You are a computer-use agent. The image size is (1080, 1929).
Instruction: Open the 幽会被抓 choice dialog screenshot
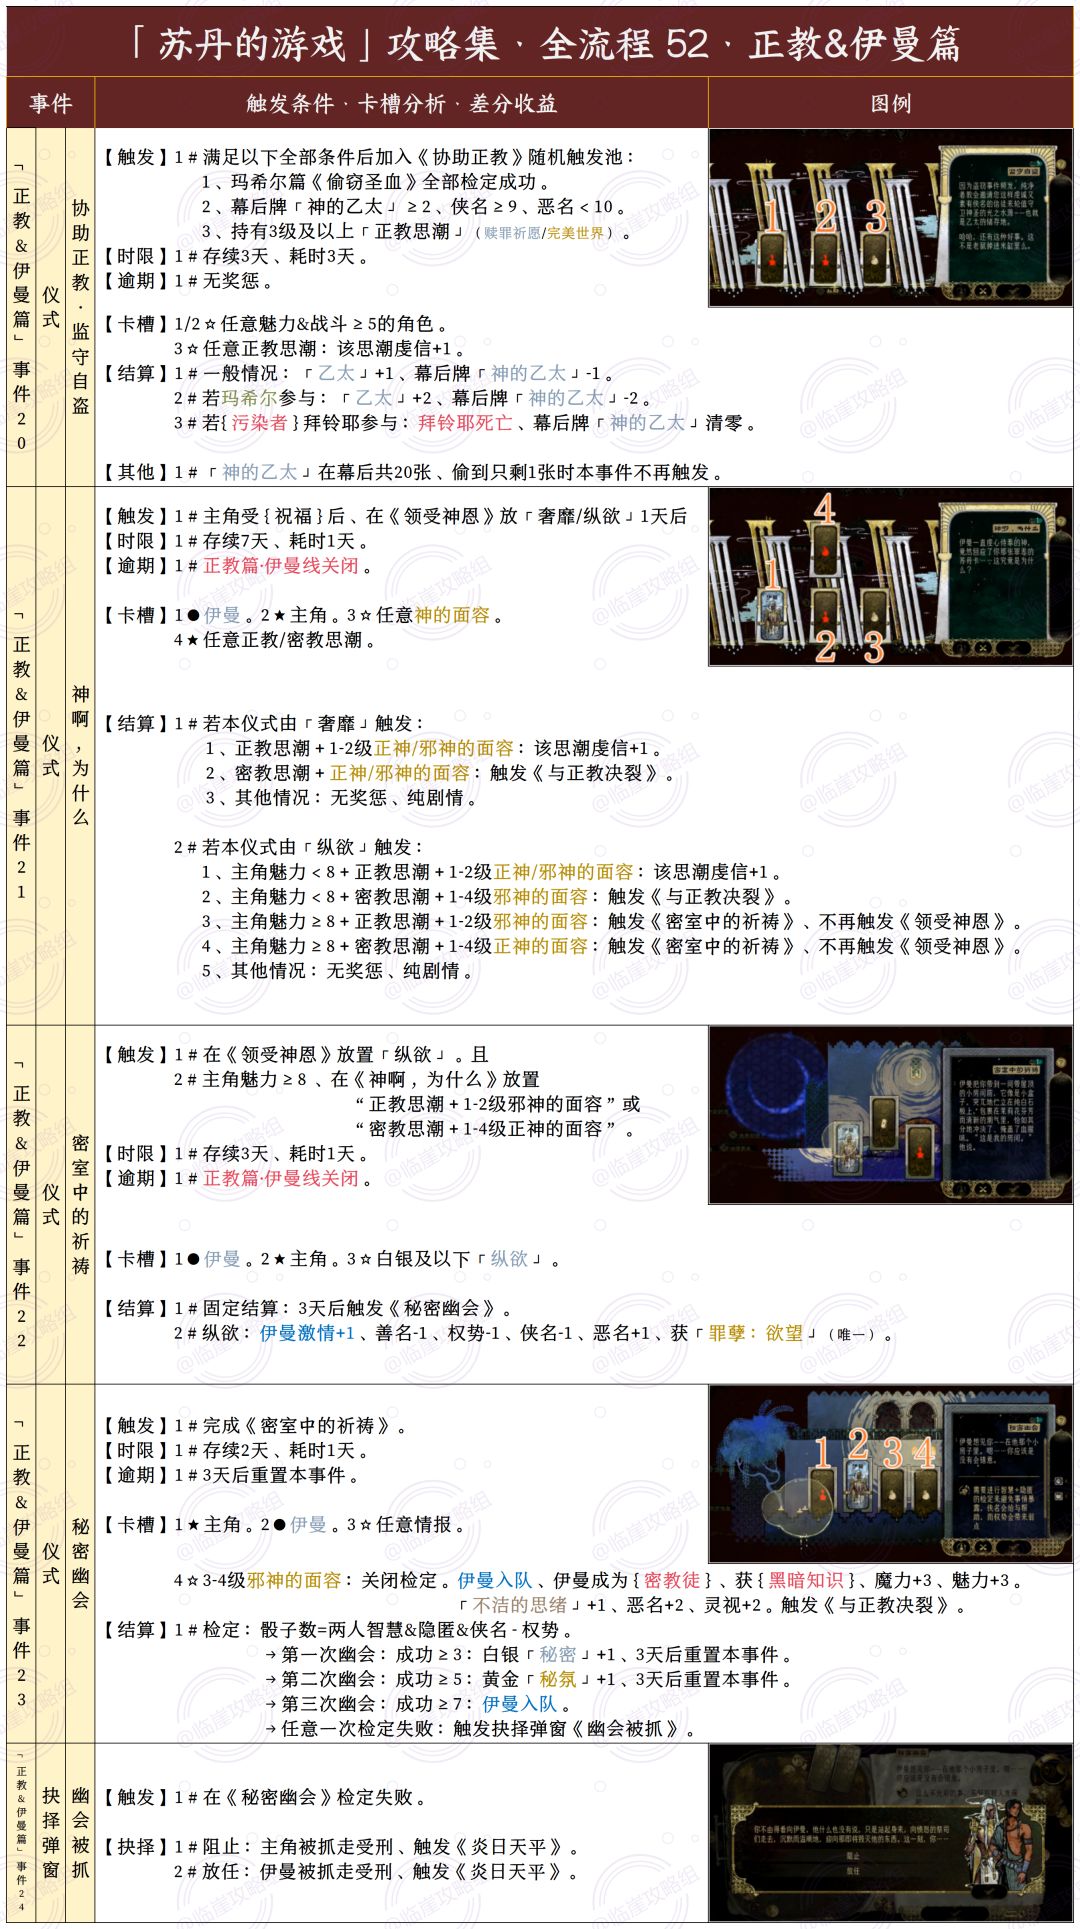(891, 1834)
